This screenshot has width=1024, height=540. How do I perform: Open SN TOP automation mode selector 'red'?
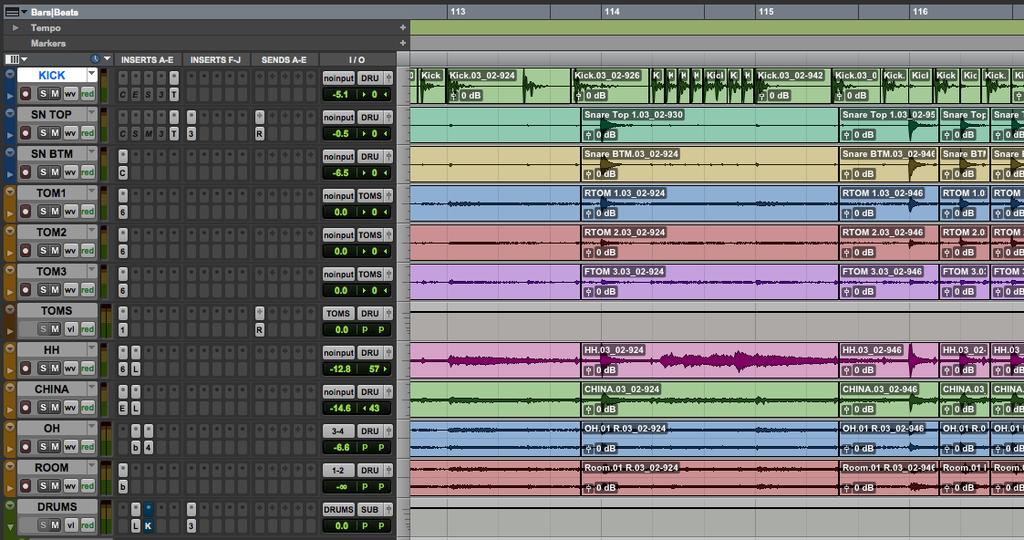click(x=88, y=133)
